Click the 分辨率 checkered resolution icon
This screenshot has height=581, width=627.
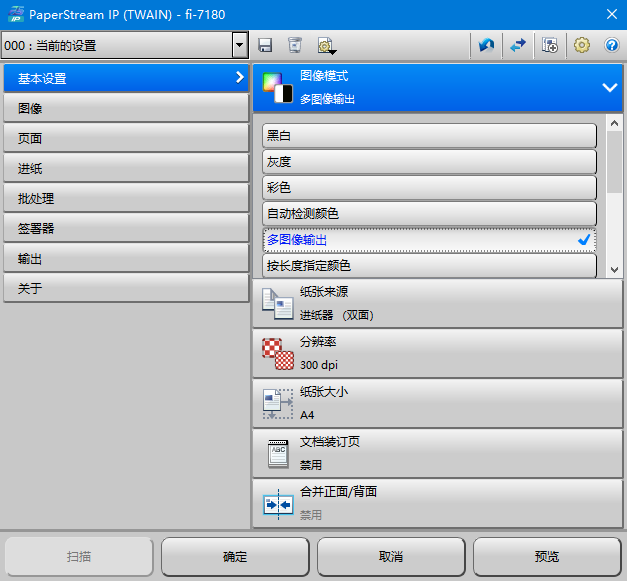click(278, 354)
